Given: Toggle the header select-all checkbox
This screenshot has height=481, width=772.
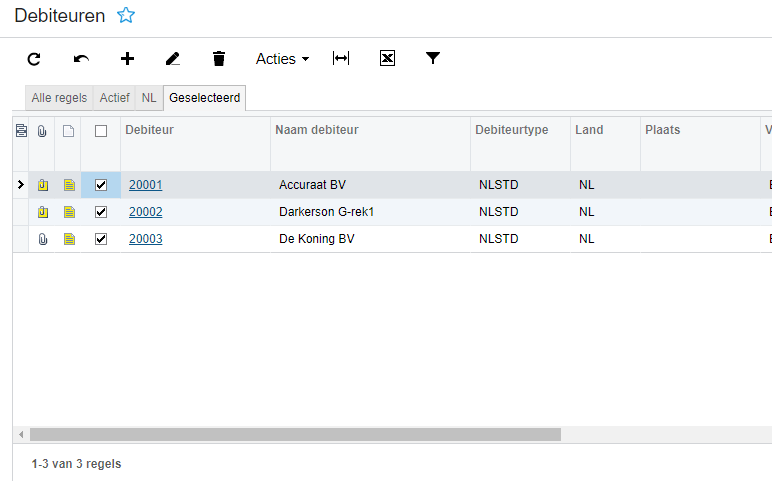Looking at the screenshot, I should point(101,130).
